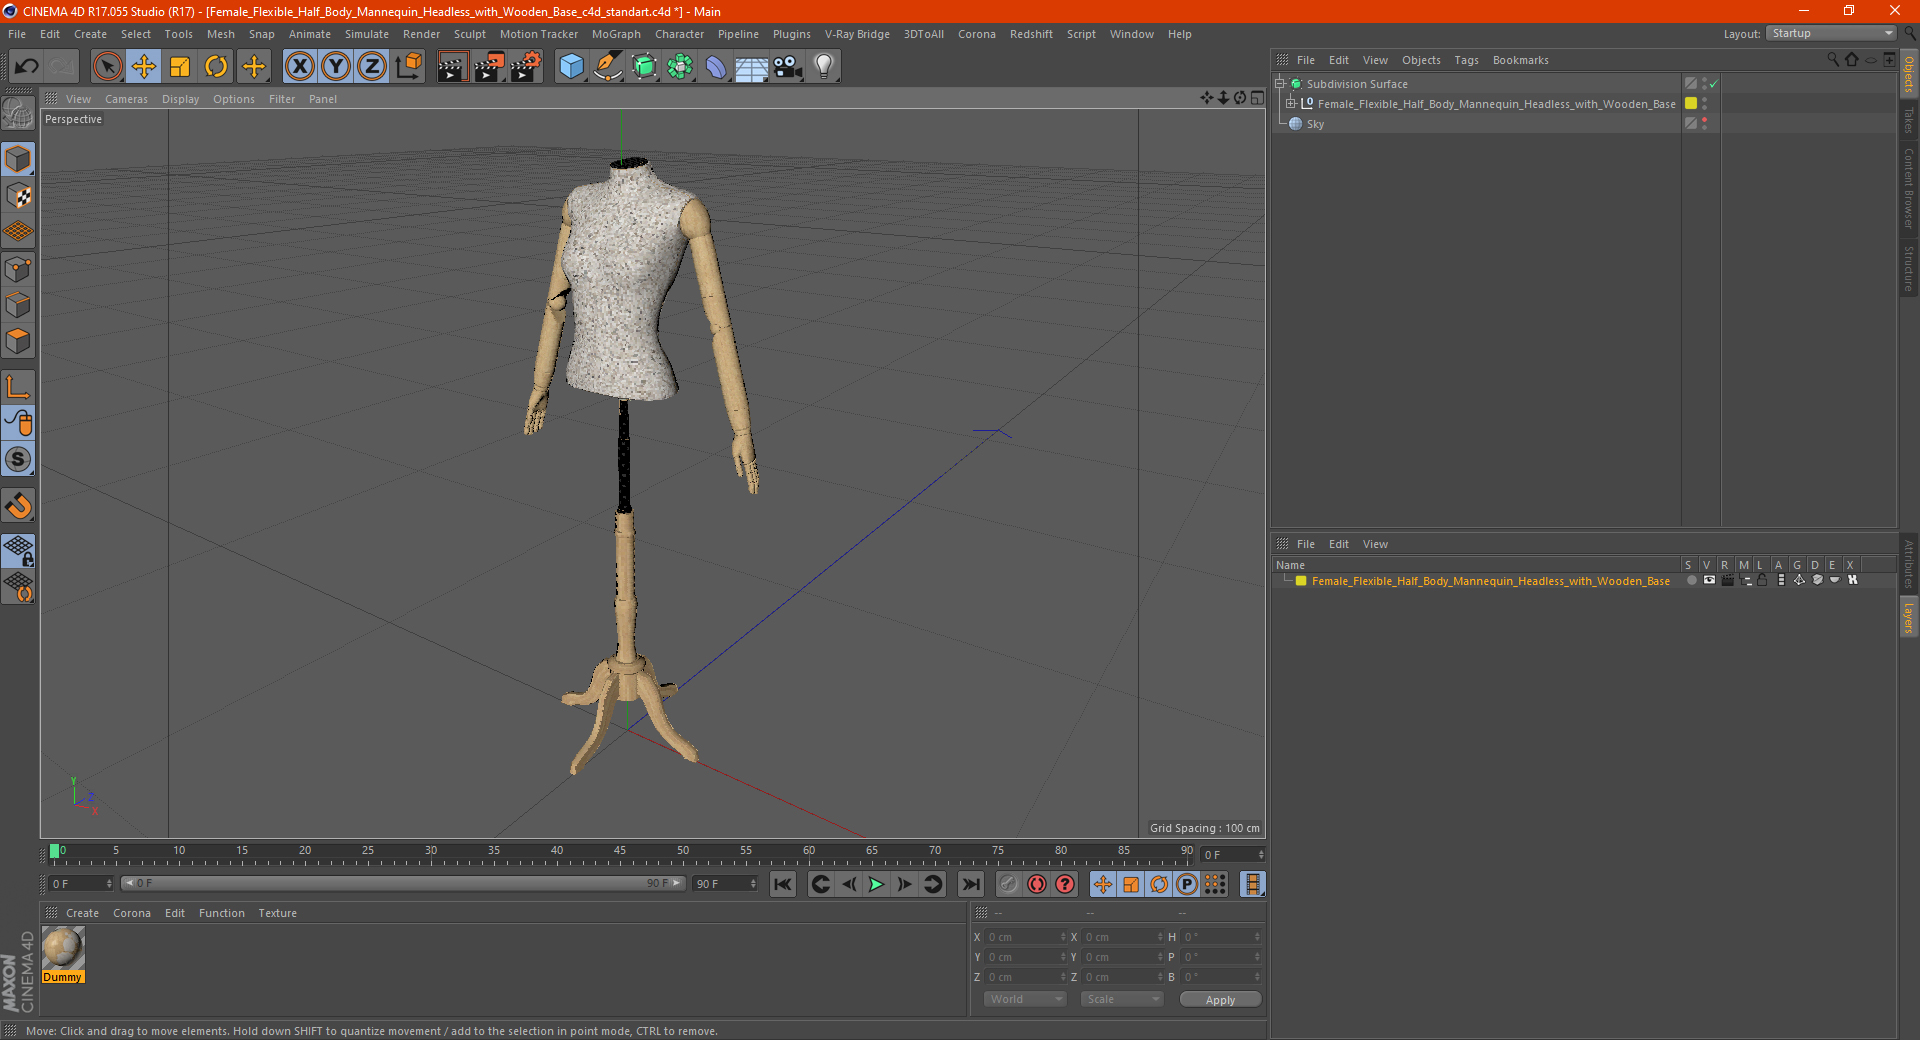
Task: Toggle solo for mannequin layer
Action: [1691, 580]
